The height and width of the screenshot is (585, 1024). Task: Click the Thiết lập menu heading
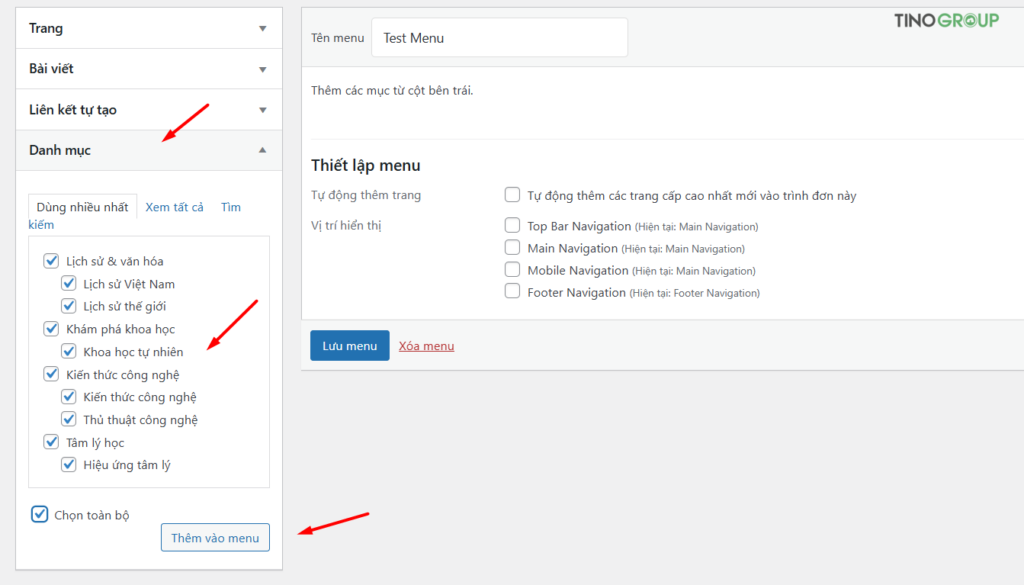366,165
